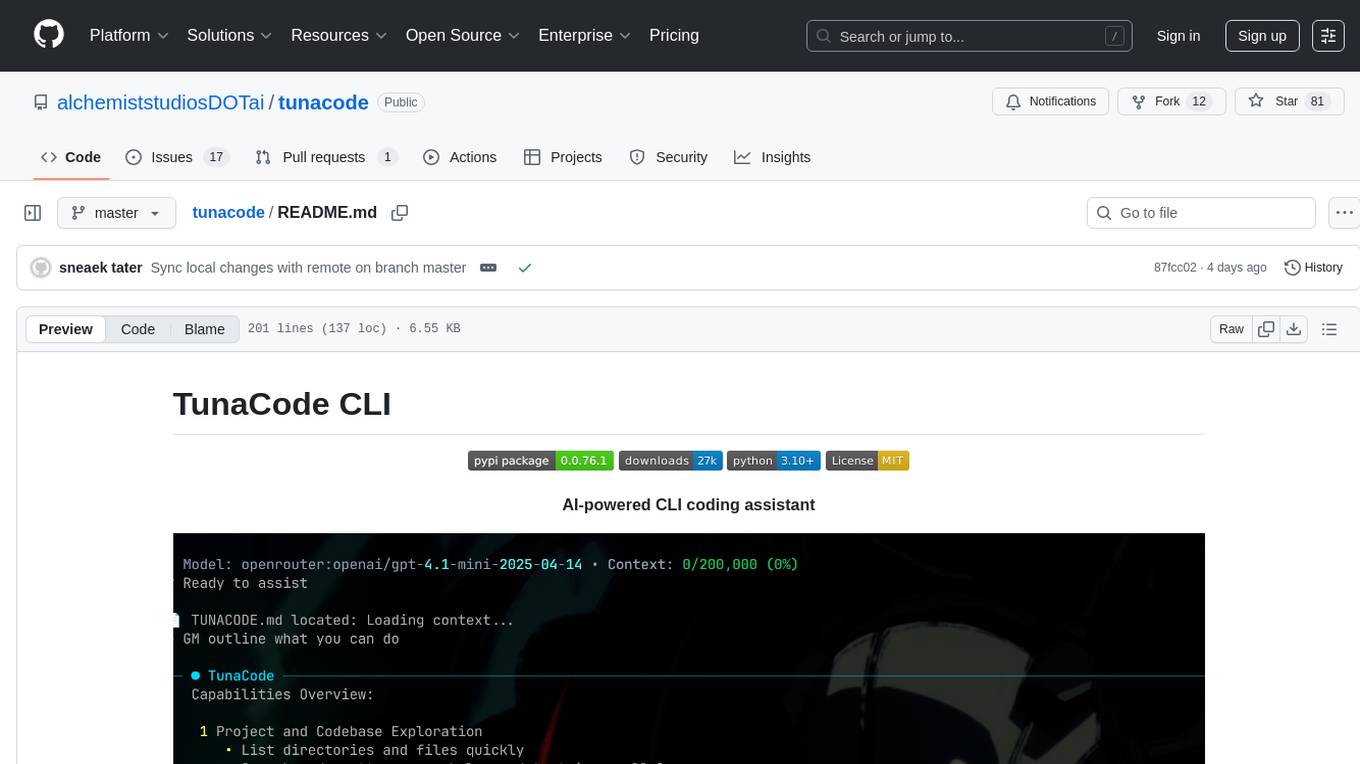The height and width of the screenshot is (764, 1360).
Task: Open sneaek tater author link
Action: (101, 268)
